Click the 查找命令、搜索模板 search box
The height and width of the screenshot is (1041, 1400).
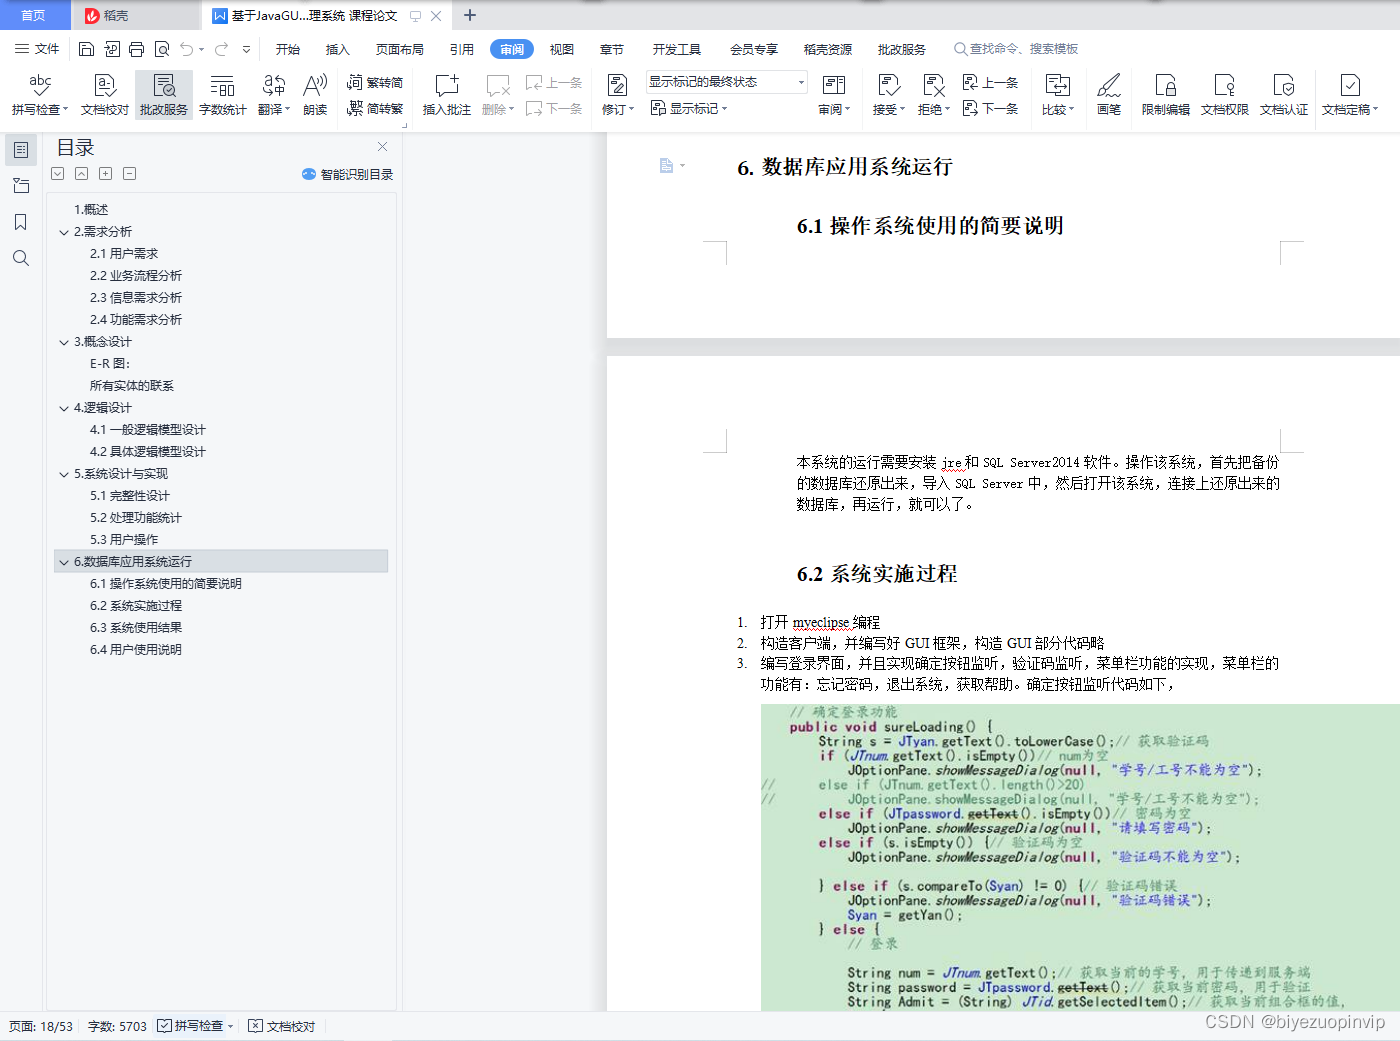1016,49
